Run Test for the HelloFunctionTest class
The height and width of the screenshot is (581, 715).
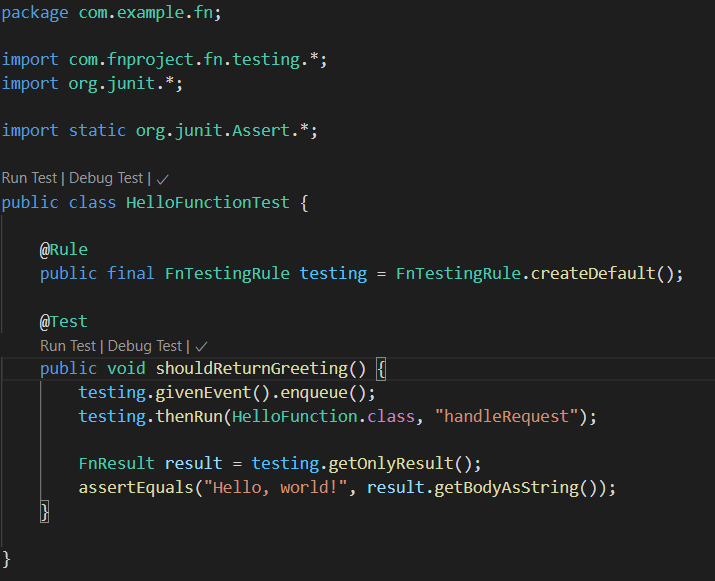point(29,178)
